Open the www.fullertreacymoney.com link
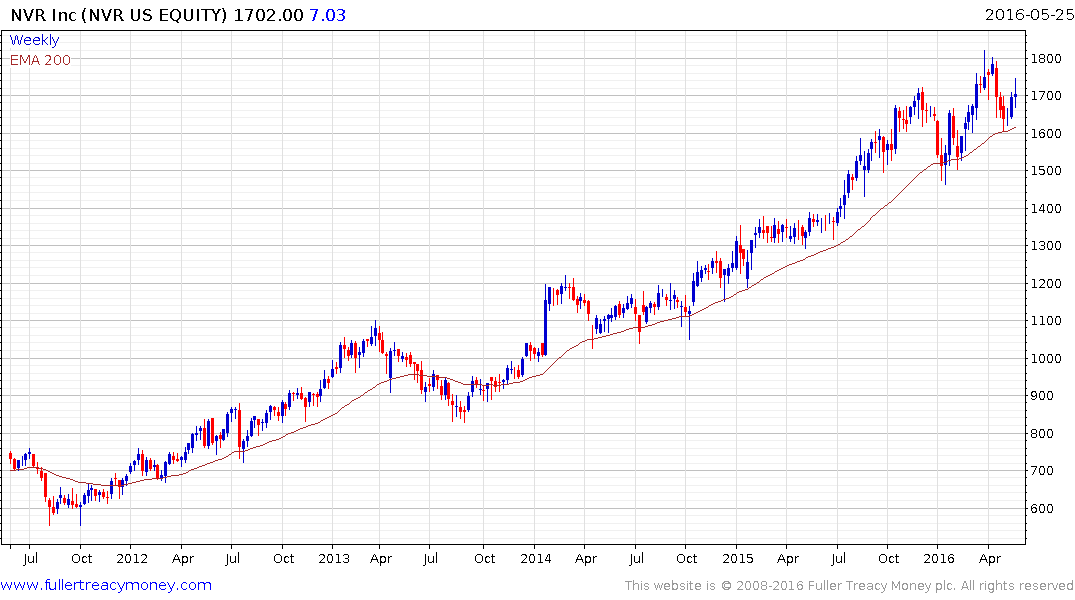The width and height of the screenshot is (1075, 600). pyautogui.click(x=106, y=585)
